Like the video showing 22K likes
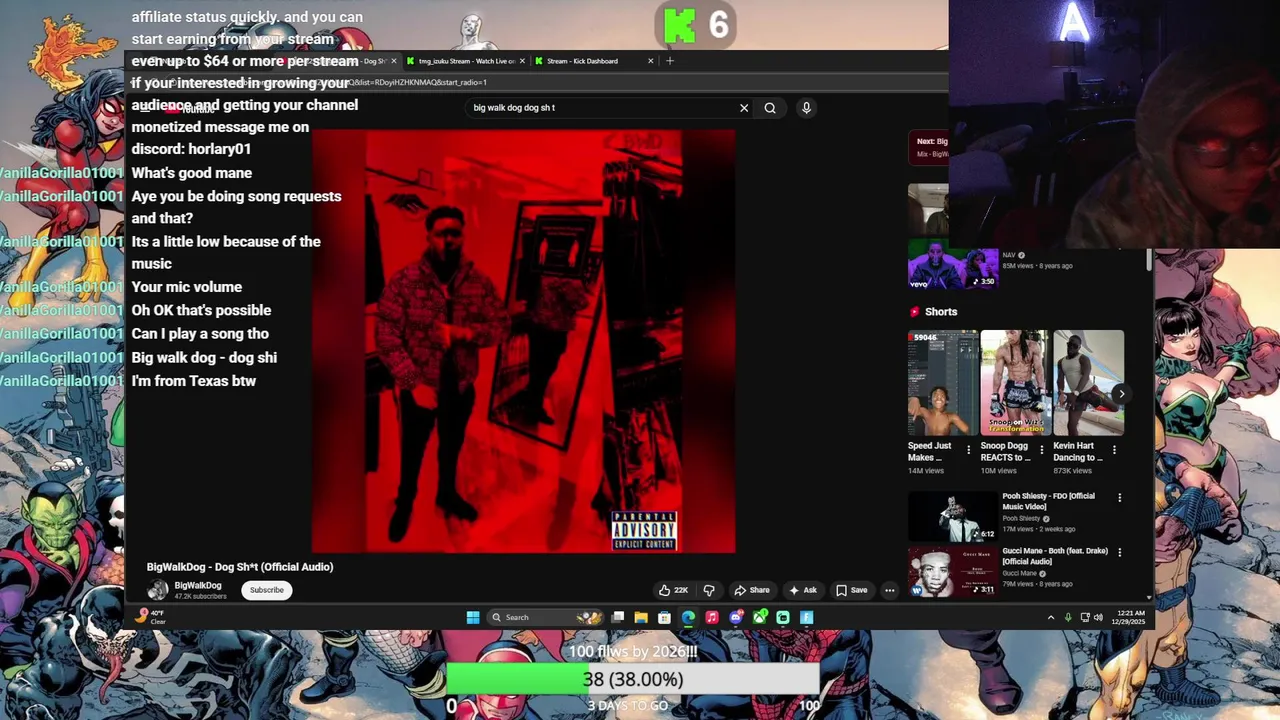Image resolution: width=1280 pixels, height=720 pixels. 673,590
